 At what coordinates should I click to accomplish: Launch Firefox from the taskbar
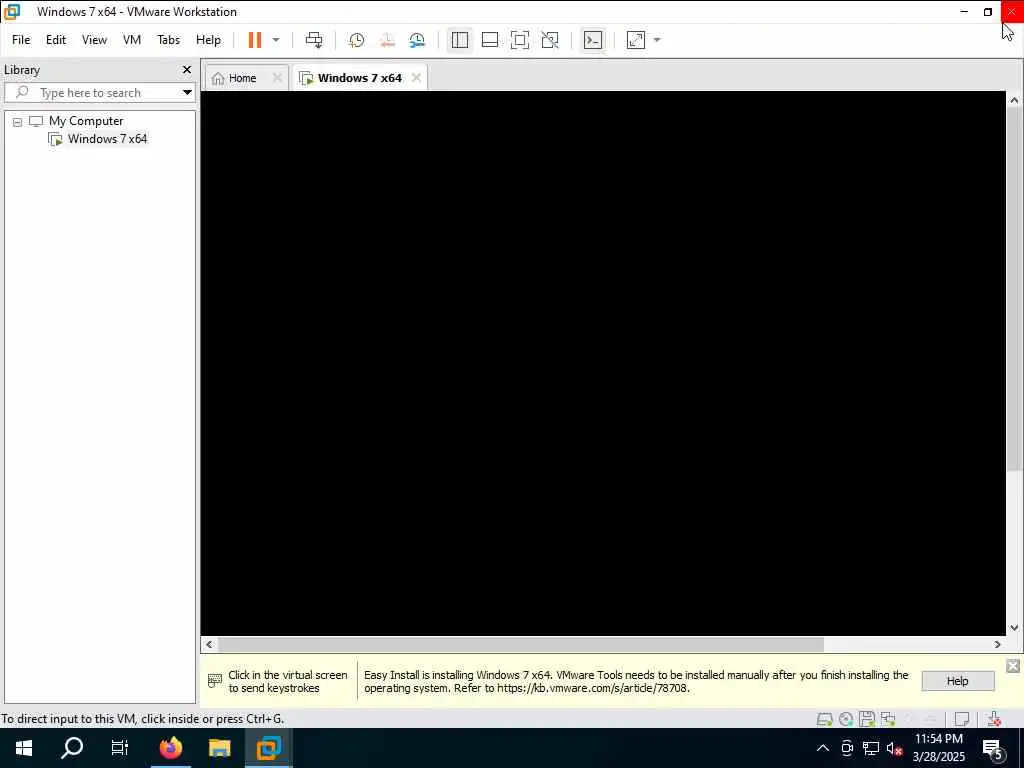point(171,748)
